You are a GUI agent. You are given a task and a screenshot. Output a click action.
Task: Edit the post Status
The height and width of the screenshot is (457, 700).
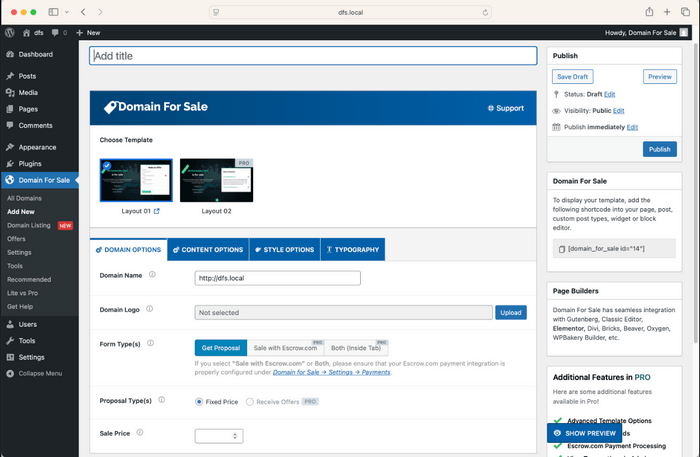point(609,94)
